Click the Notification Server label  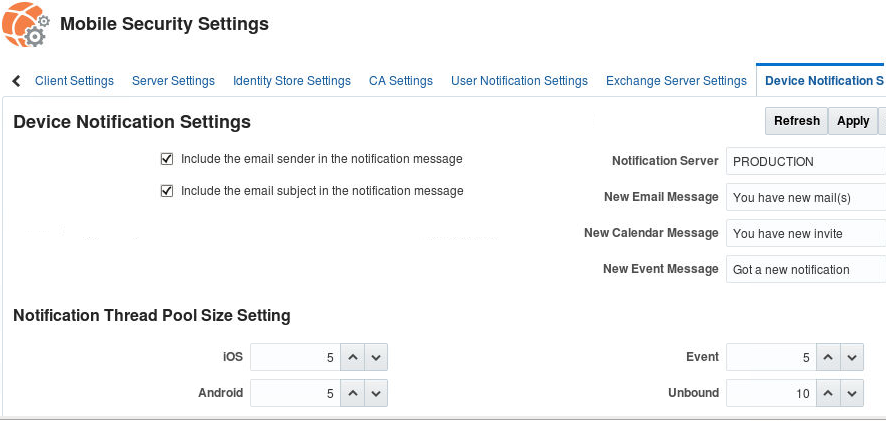[665, 161]
